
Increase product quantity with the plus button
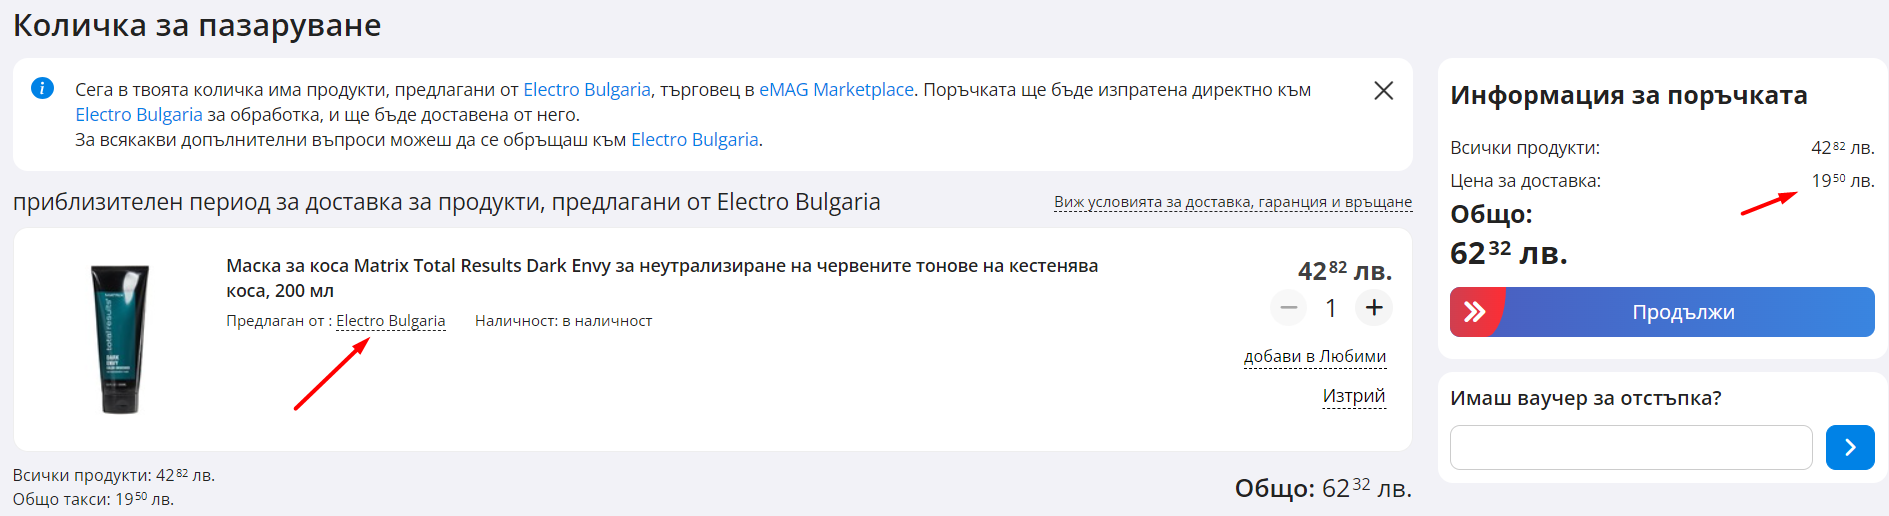point(1374,308)
